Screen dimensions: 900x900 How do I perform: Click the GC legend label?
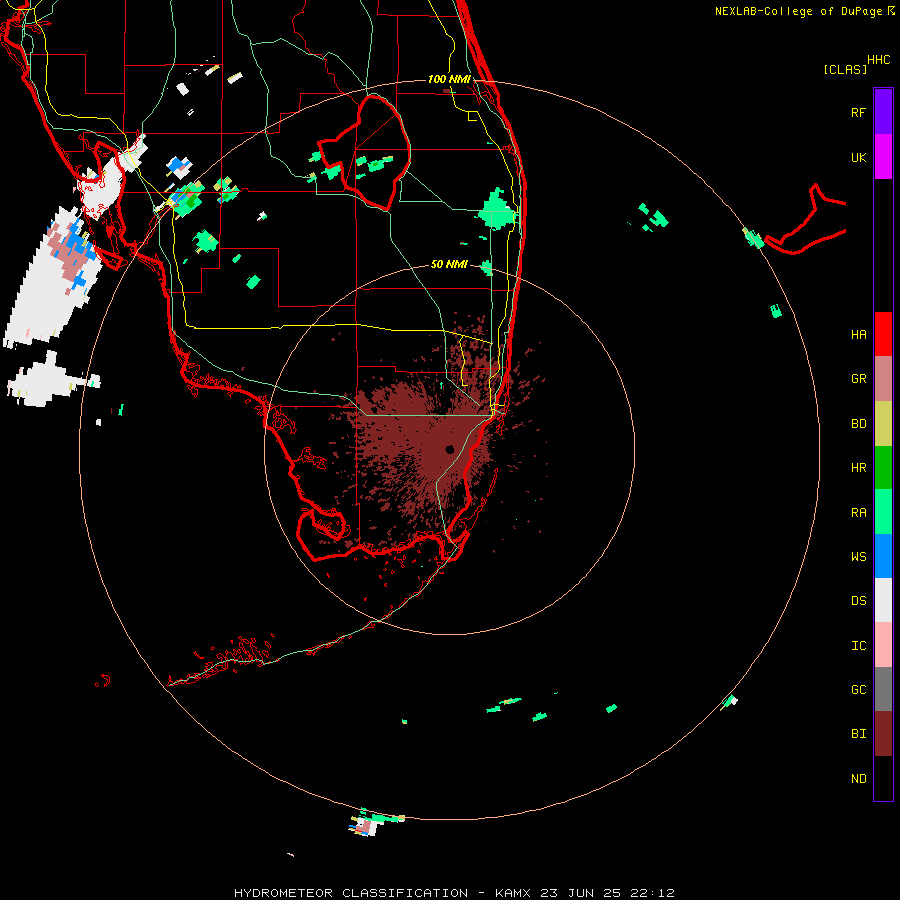click(858, 690)
